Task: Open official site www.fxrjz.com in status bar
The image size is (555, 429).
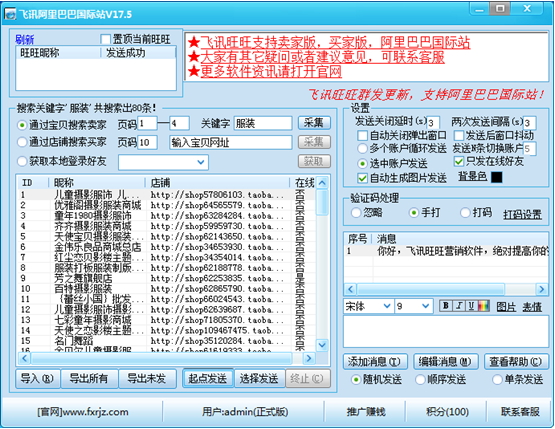Action: (83, 412)
